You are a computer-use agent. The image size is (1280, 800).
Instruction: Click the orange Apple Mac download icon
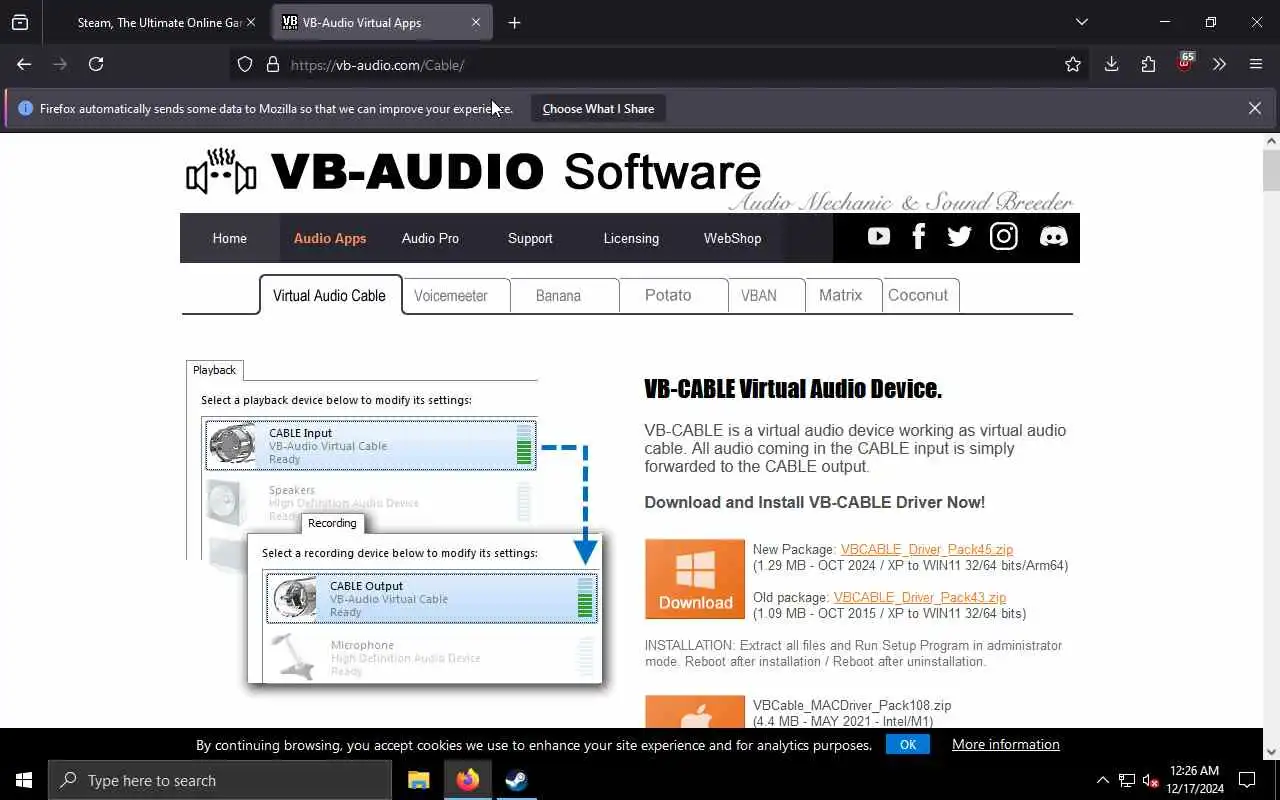pyautogui.click(x=695, y=712)
